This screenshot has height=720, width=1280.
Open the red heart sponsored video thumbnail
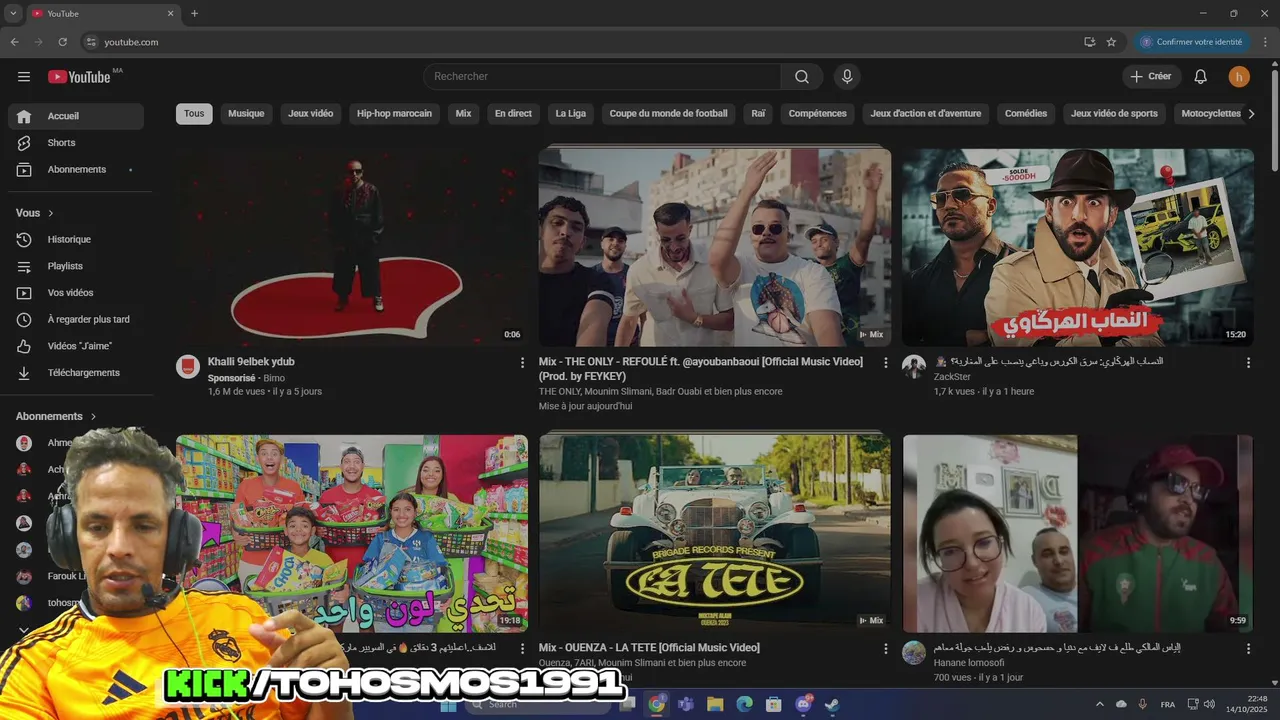(352, 247)
